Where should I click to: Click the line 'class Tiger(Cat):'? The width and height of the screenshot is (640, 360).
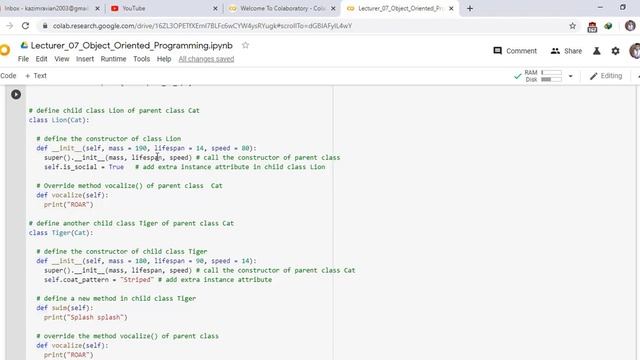[61, 233]
